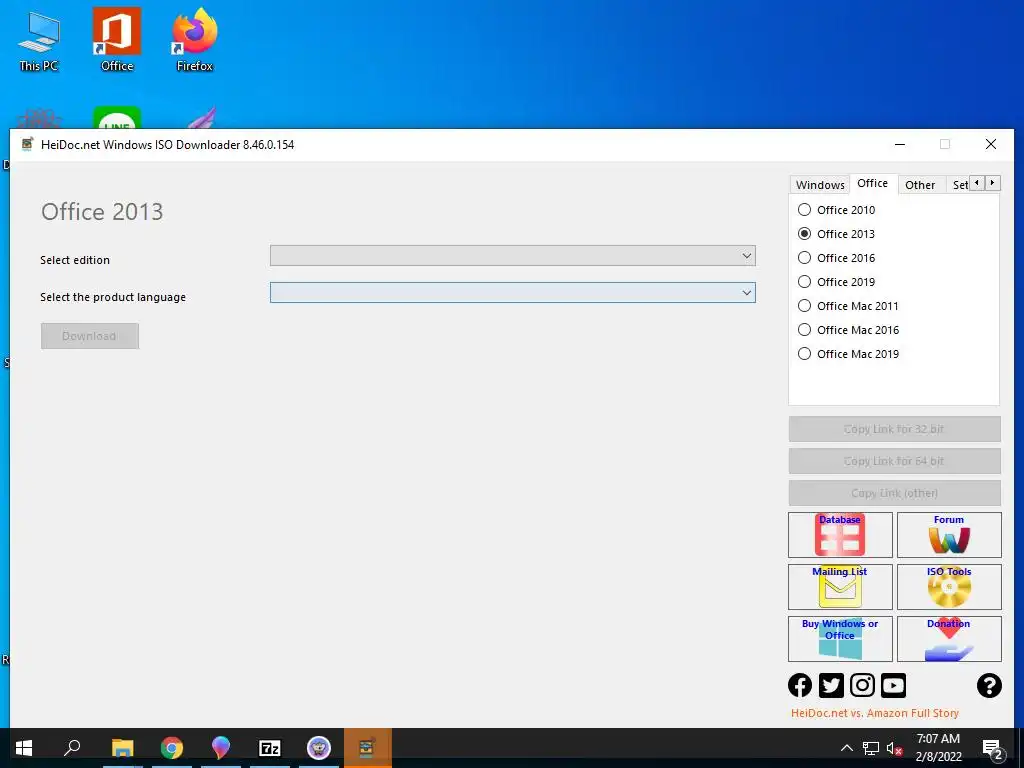Screen dimensions: 1024x768
Task: Open taskbar search magnifier
Action: [x=72, y=748]
